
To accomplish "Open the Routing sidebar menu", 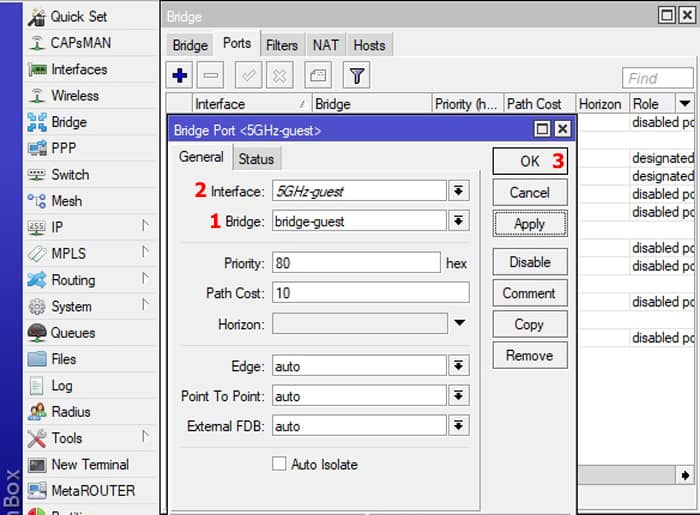I will tap(91, 280).
